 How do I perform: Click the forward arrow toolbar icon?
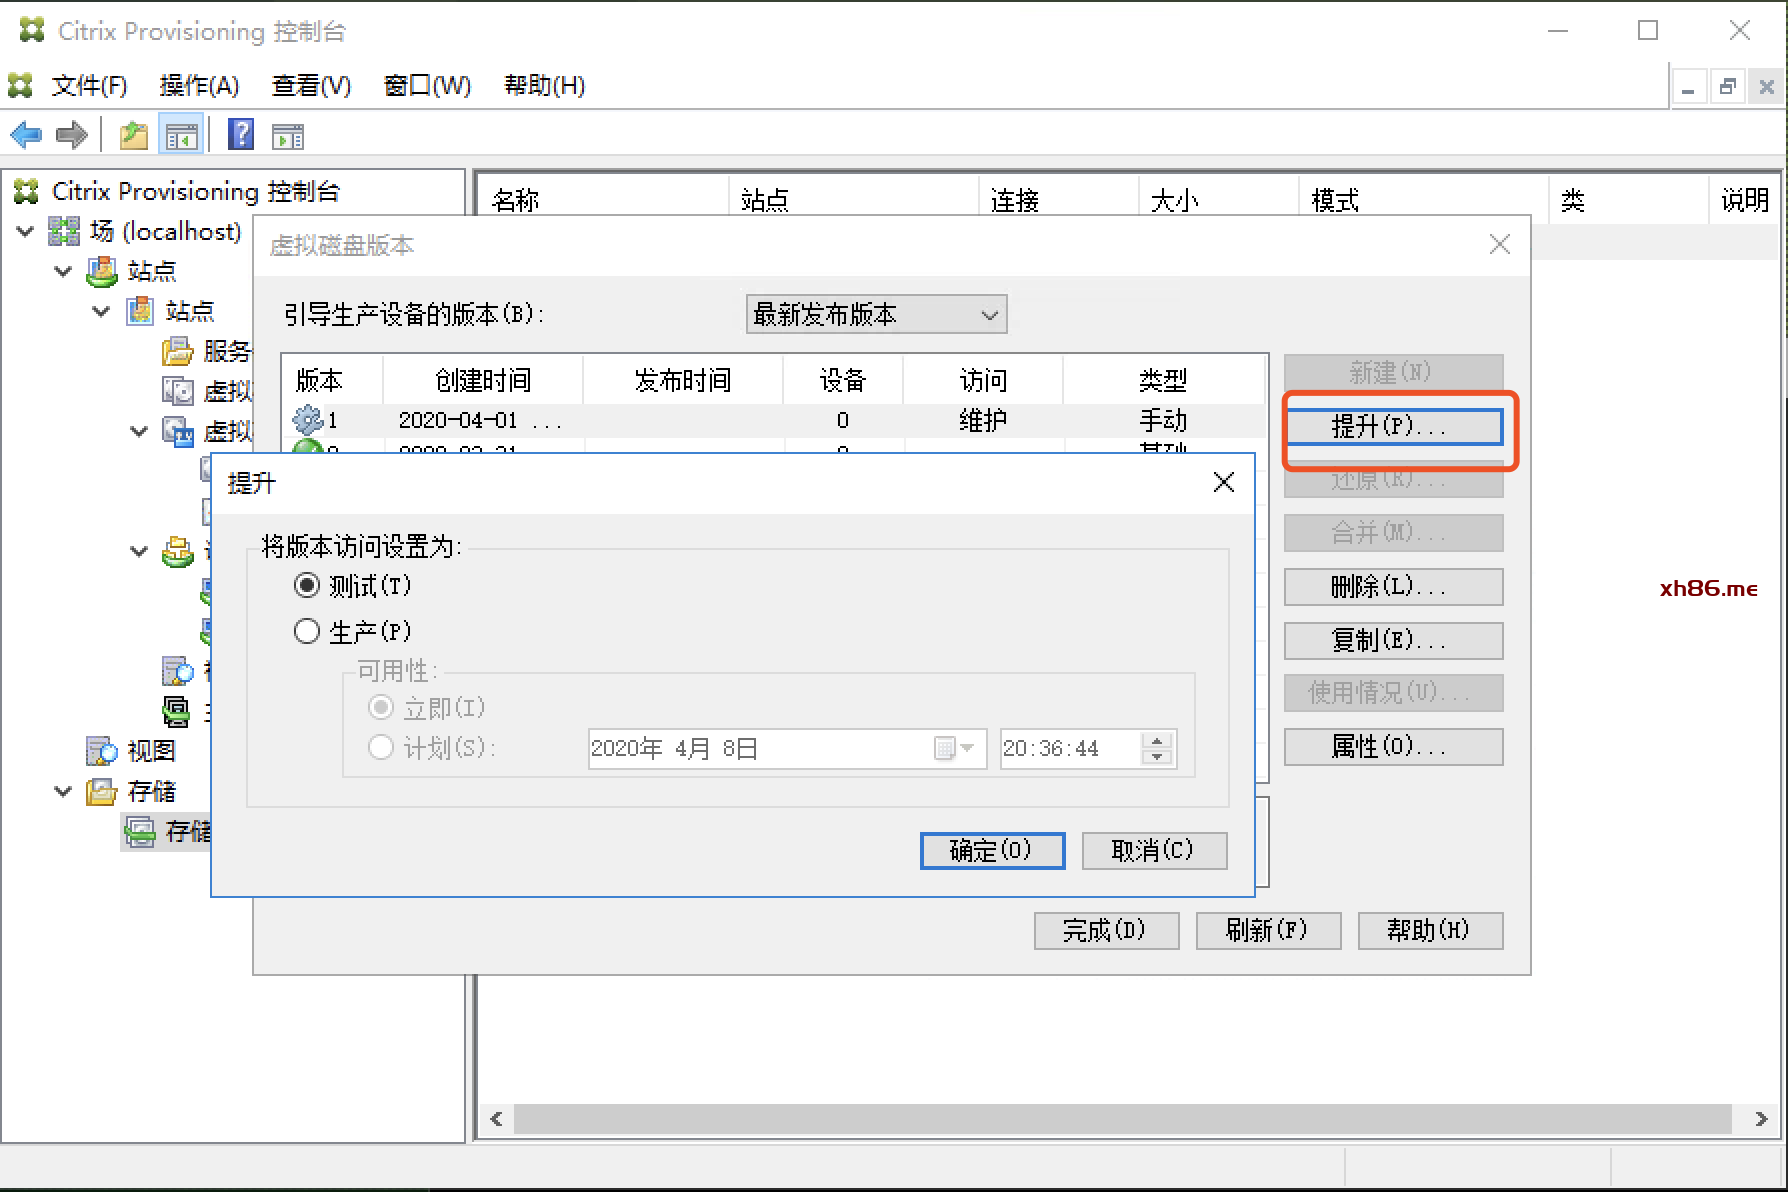coord(72,135)
